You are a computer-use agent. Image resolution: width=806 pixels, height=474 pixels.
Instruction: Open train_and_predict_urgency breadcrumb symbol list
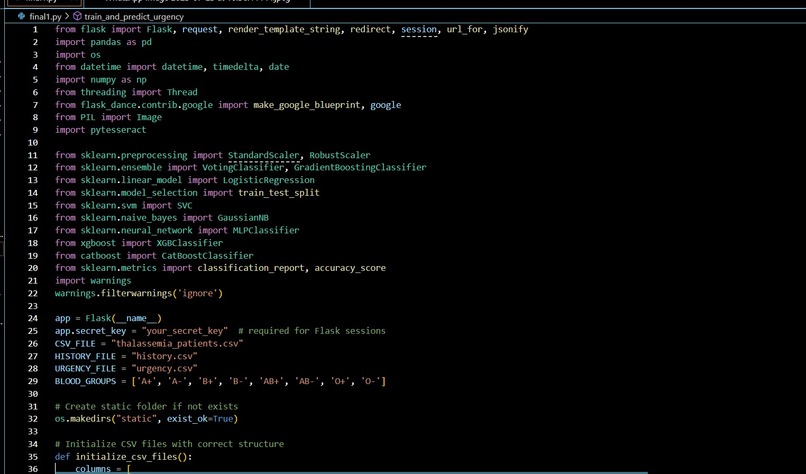(x=134, y=16)
